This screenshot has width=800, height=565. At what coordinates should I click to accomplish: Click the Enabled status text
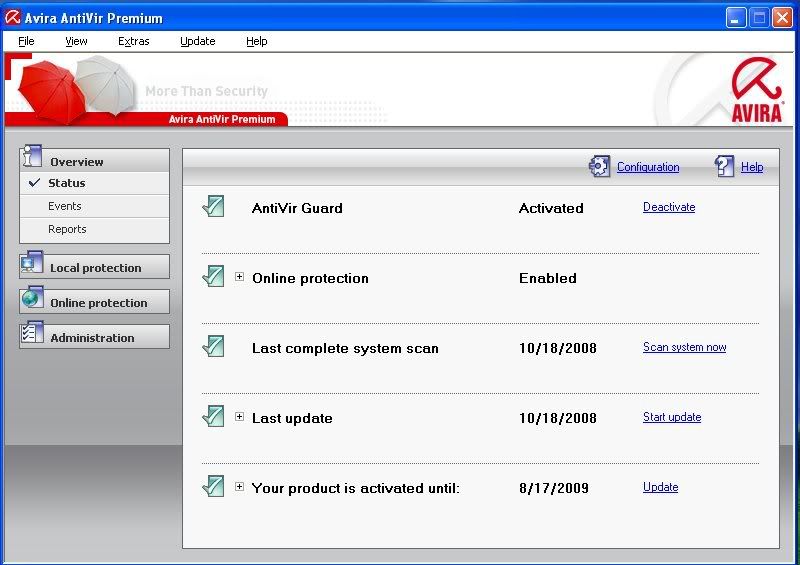548,278
